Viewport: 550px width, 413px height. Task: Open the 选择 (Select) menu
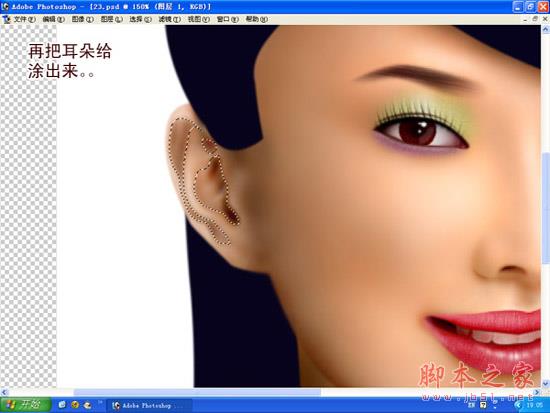tap(141, 19)
